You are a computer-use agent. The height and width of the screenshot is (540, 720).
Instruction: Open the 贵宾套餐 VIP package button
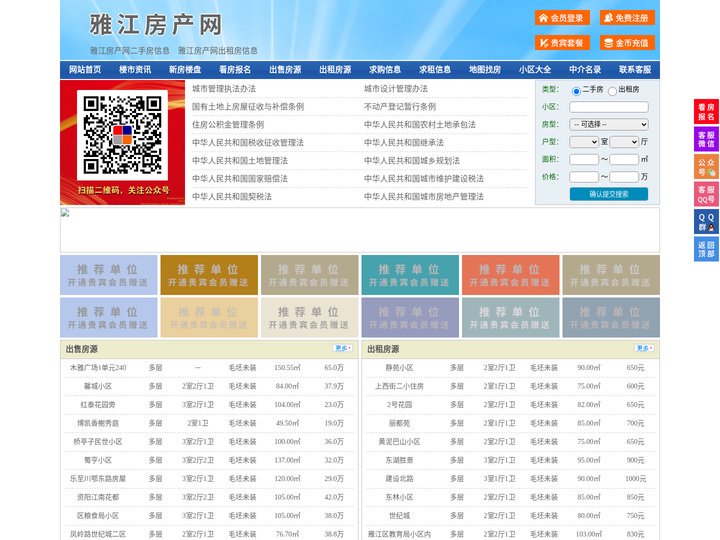pyautogui.click(x=562, y=43)
